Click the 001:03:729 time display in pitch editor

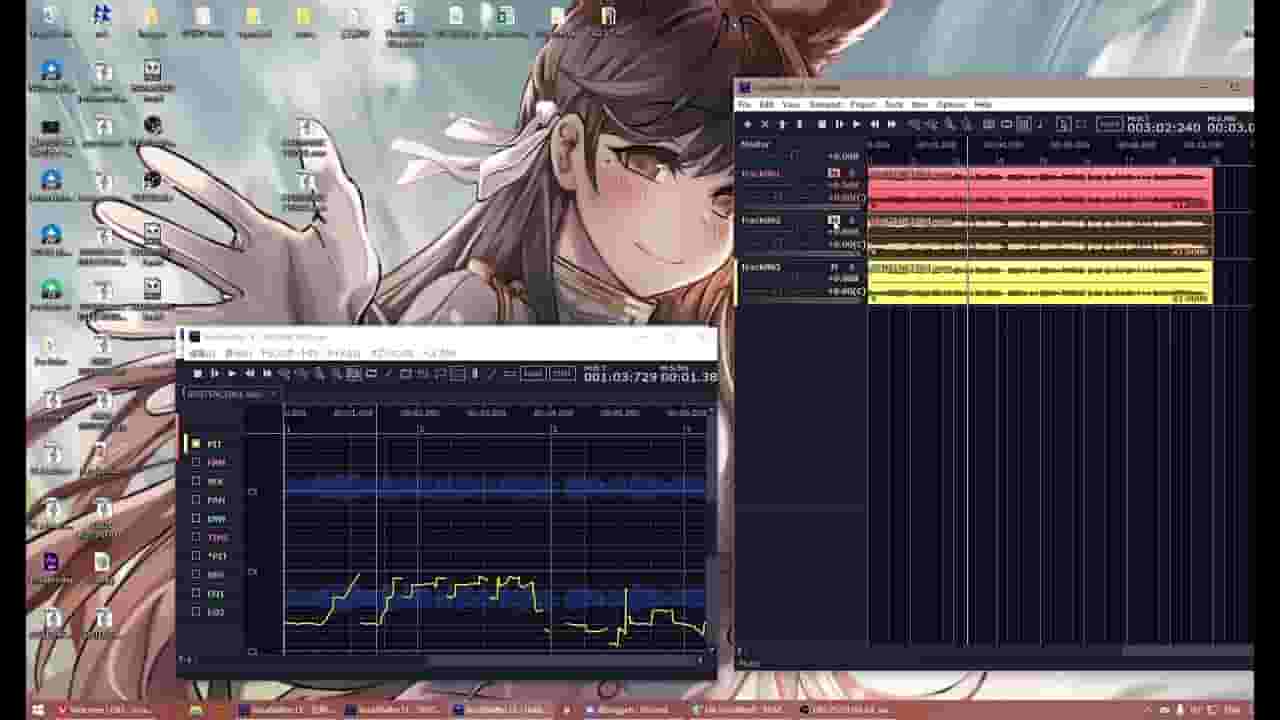[620, 376]
